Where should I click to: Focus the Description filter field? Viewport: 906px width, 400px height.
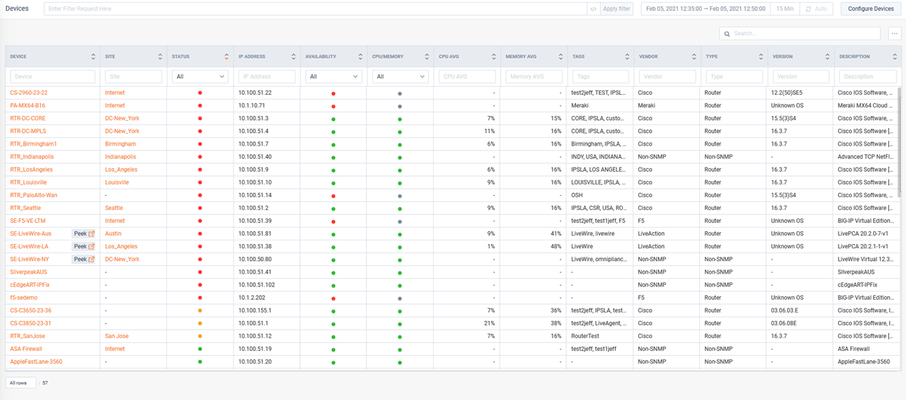point(867,76)
